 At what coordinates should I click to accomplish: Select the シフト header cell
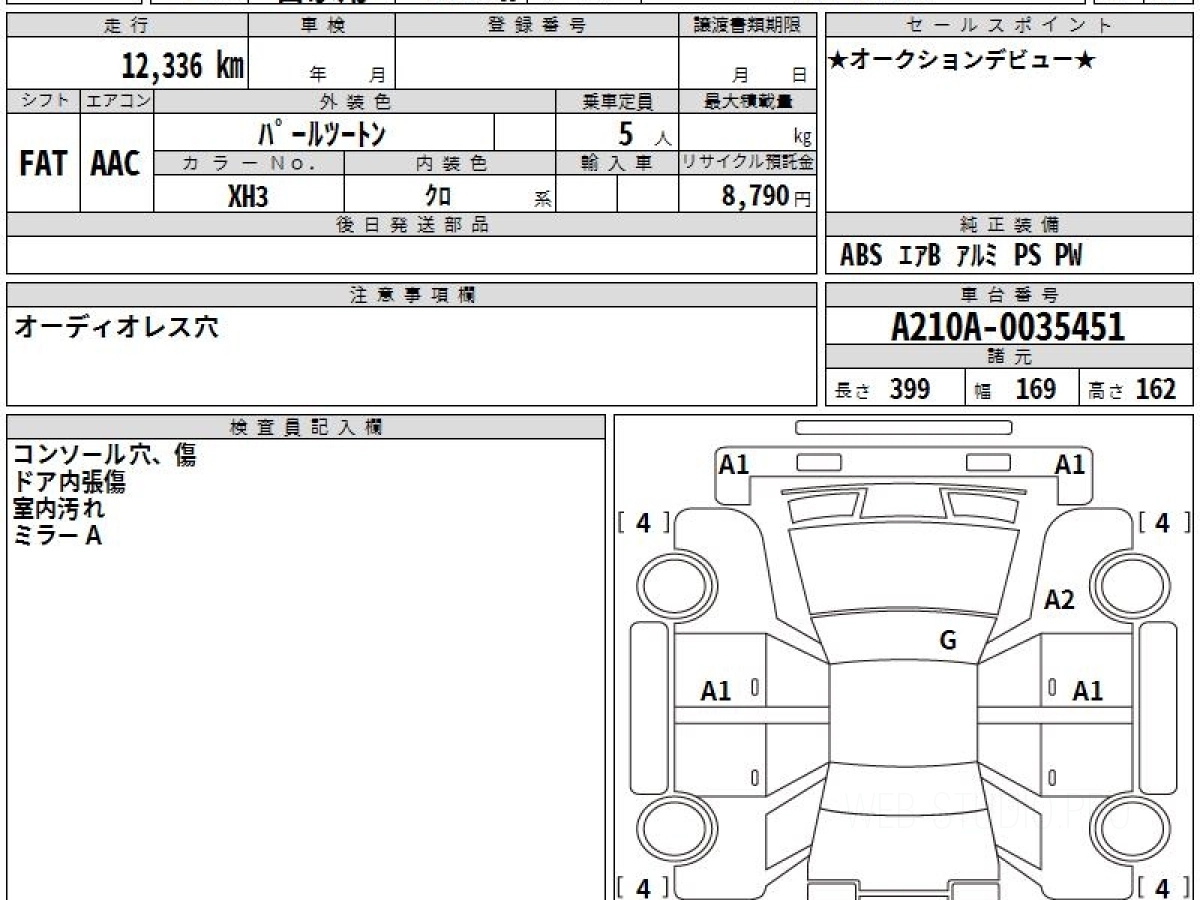tap(43, 101)
